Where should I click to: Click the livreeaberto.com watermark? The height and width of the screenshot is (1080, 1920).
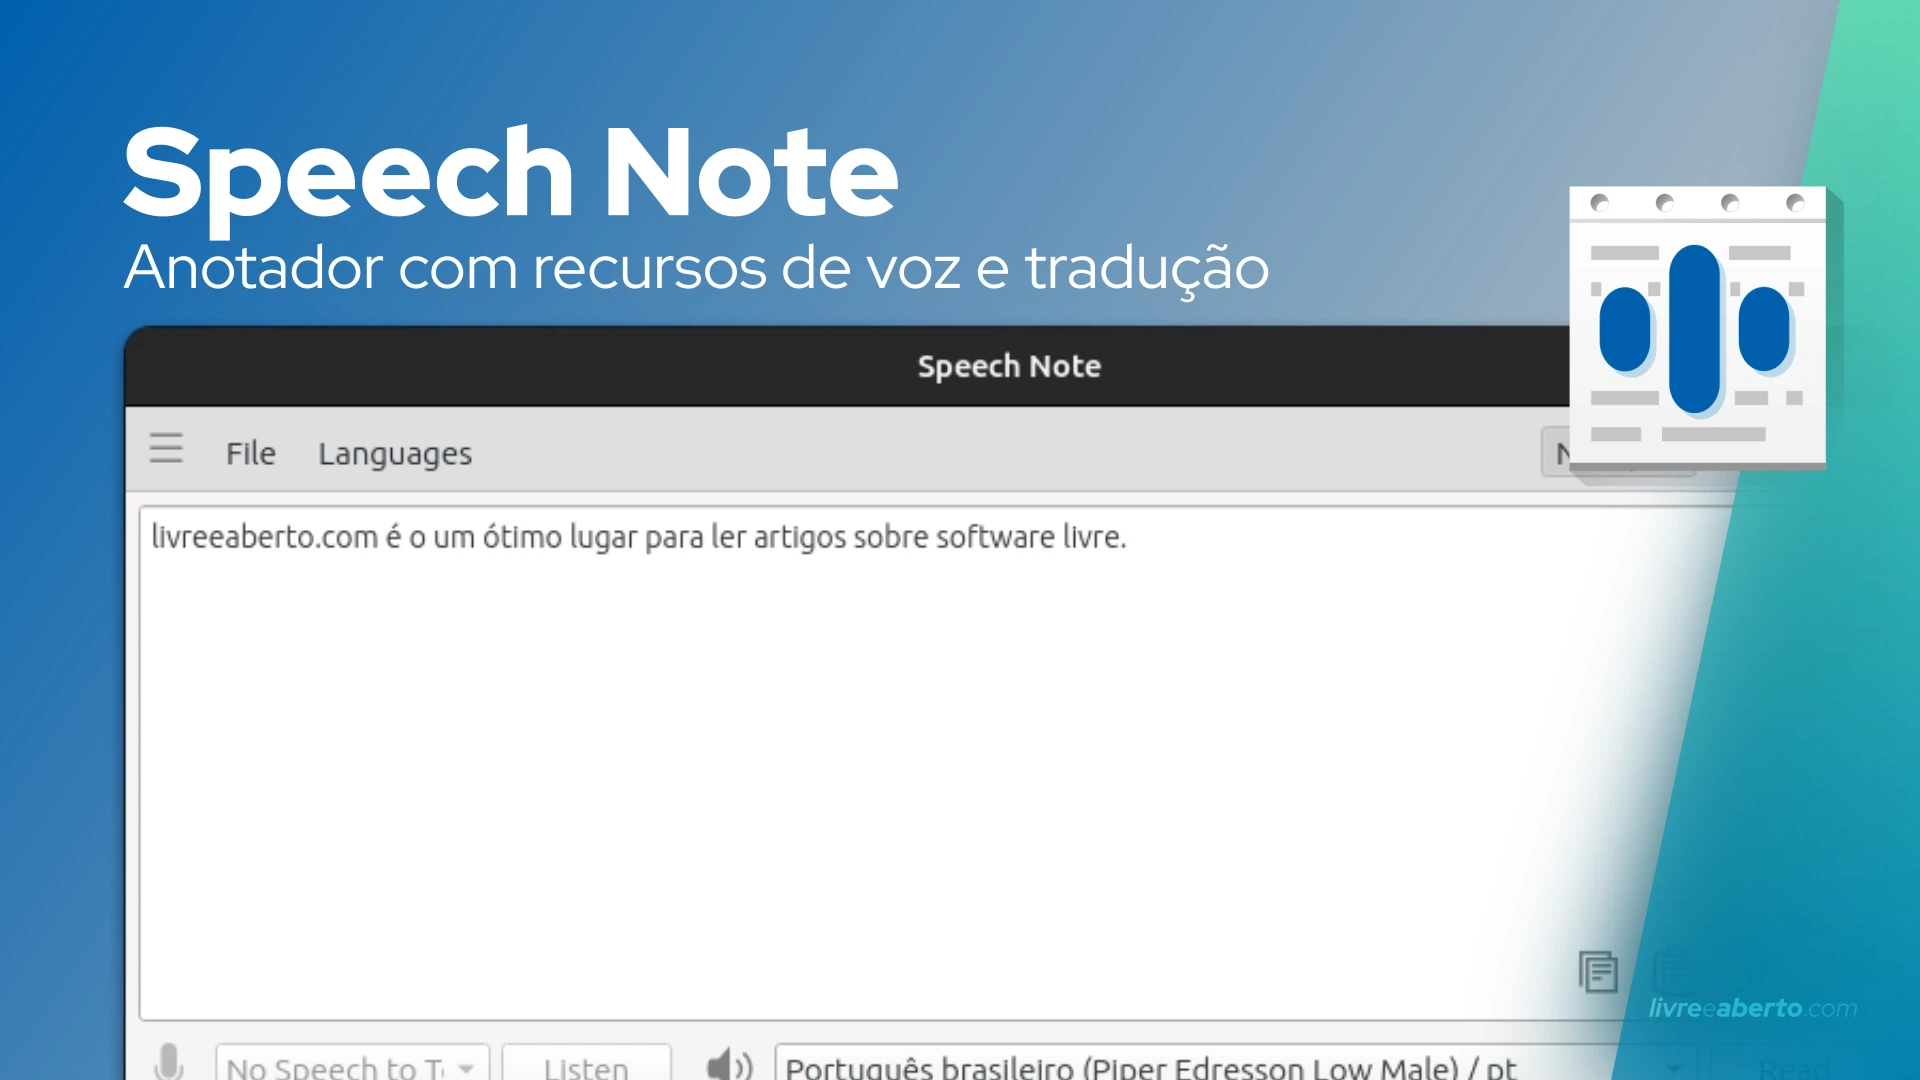click(1755, 1010)
